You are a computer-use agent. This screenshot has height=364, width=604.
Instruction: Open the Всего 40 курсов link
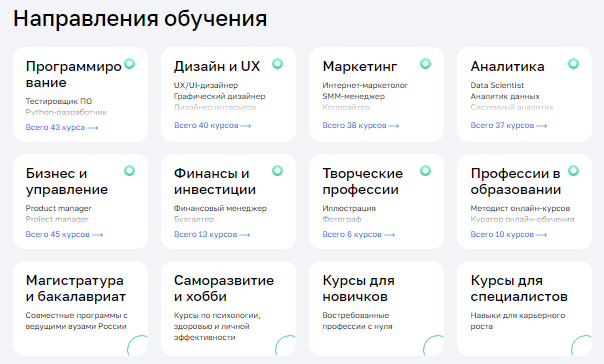coord(212,126)
